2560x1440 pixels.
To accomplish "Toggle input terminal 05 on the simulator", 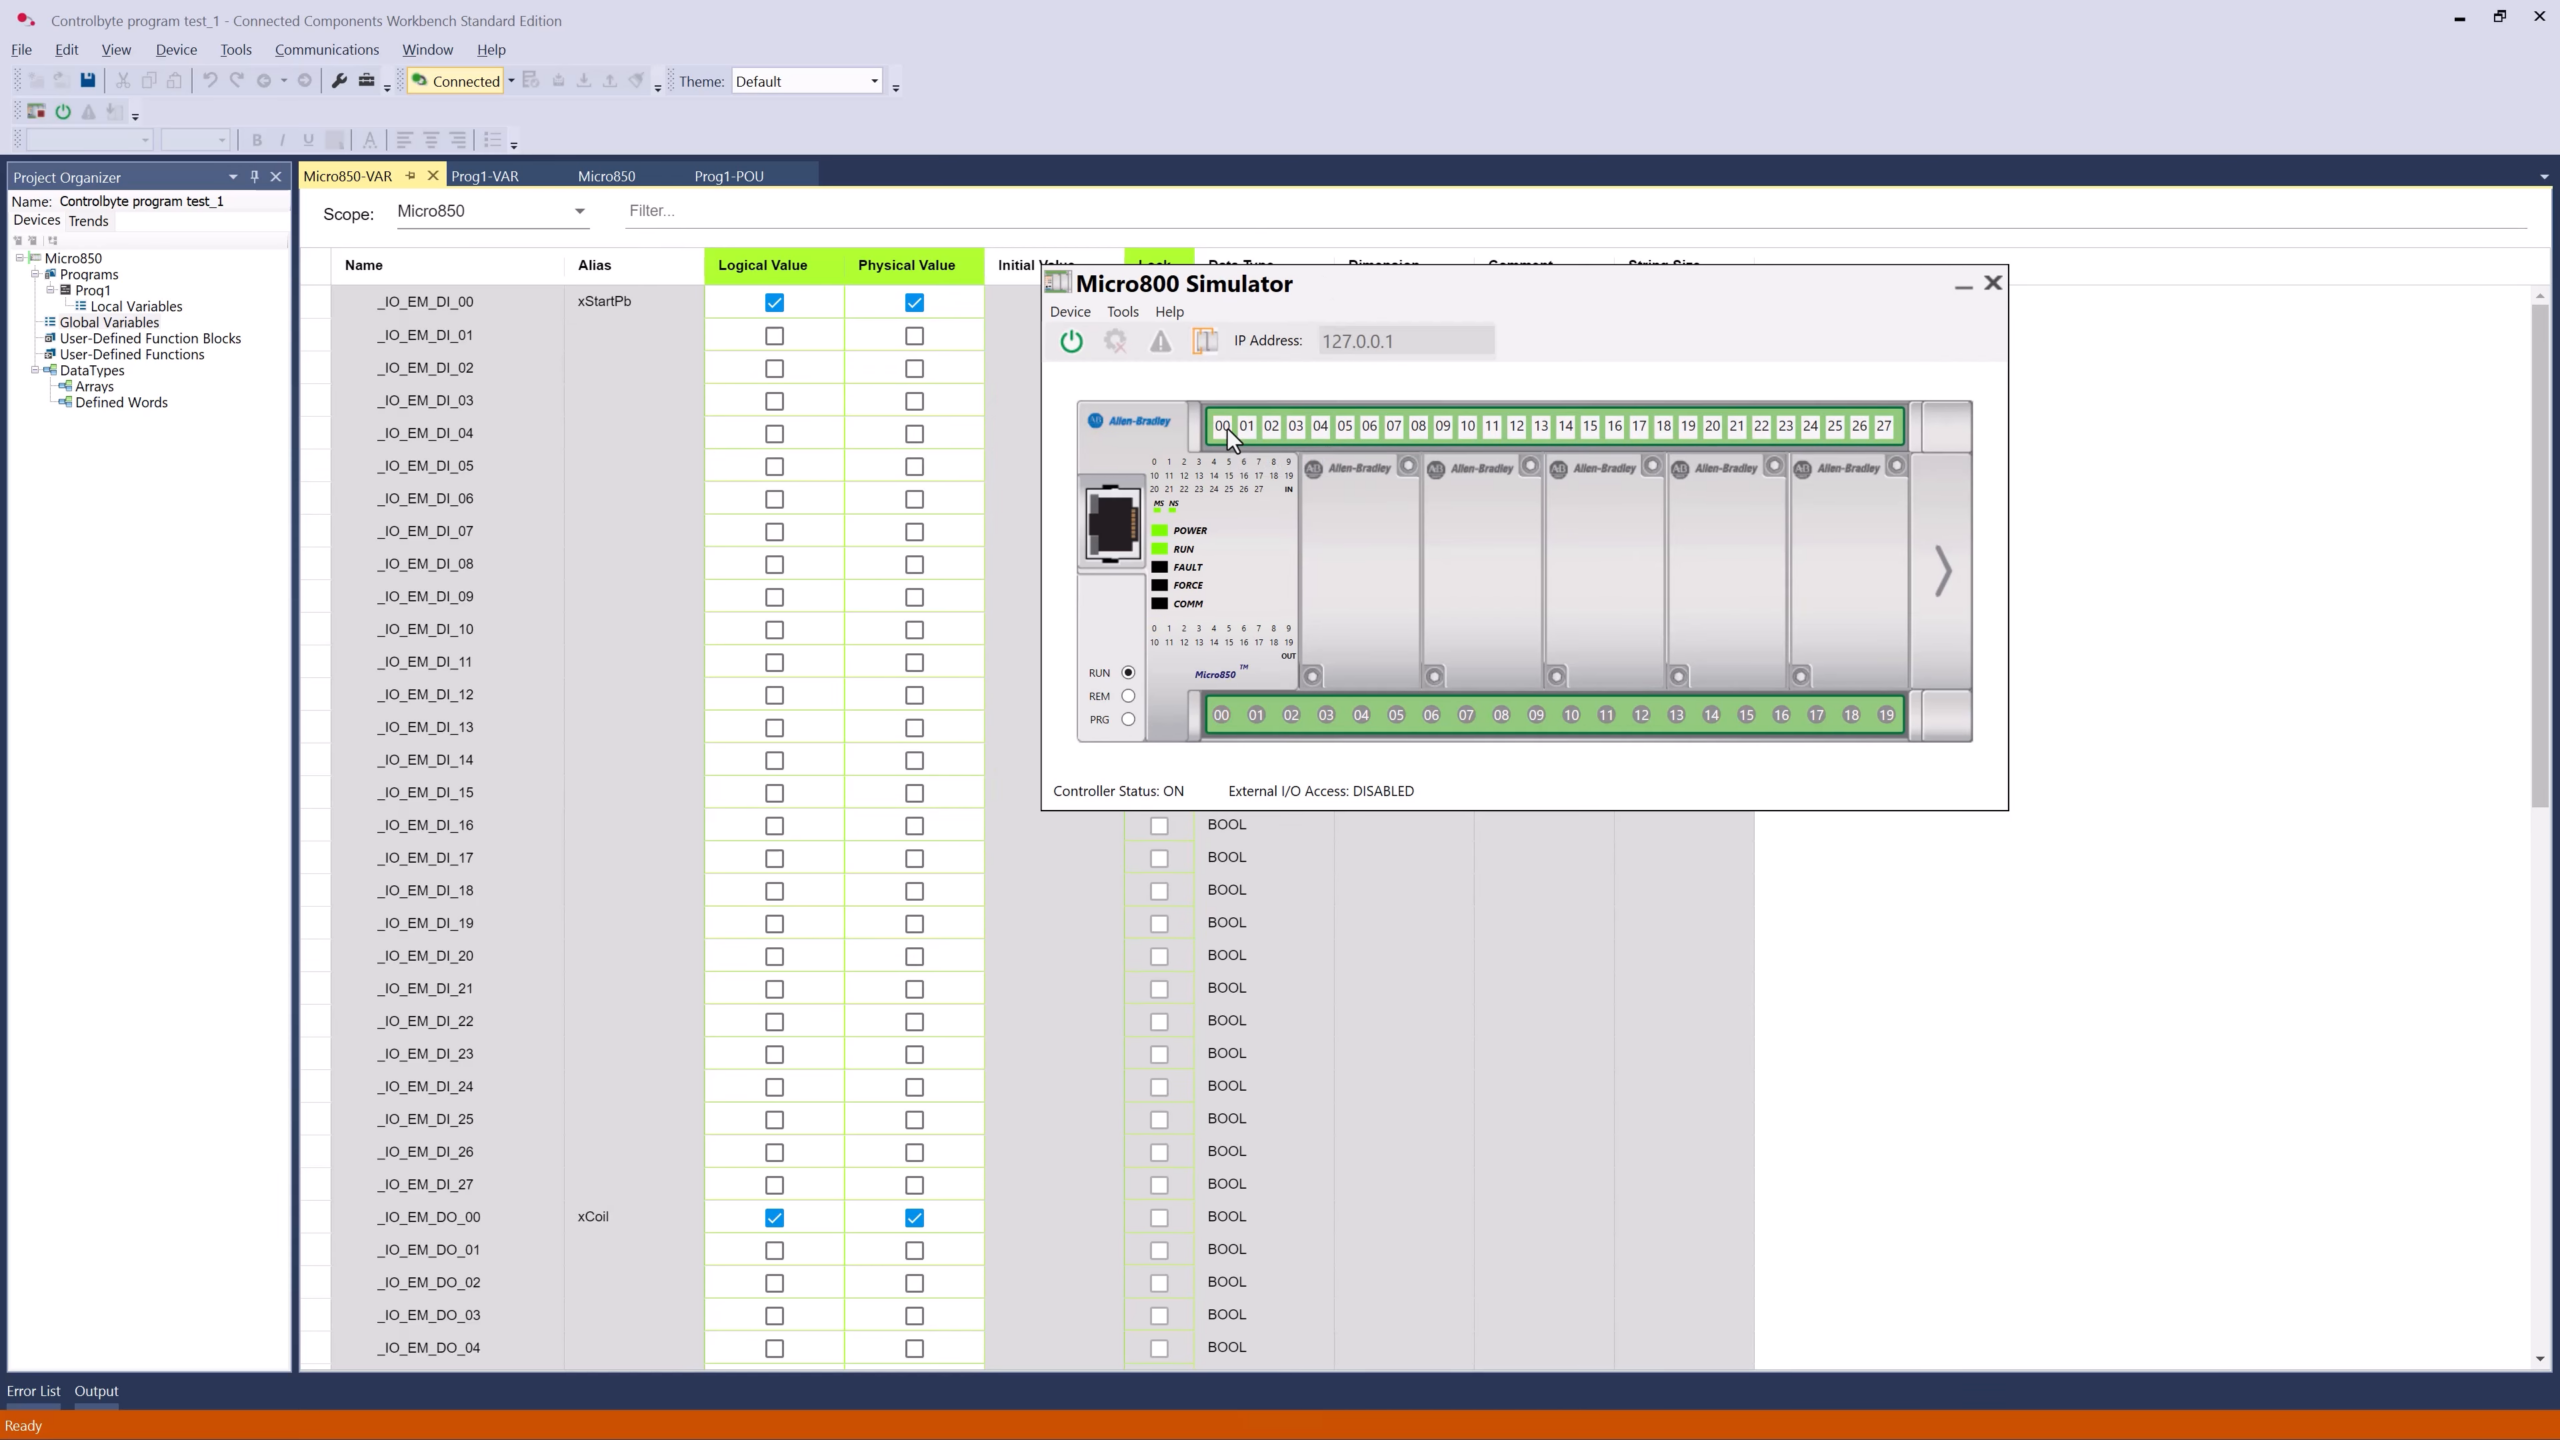I will click(x=1345, y=426).
